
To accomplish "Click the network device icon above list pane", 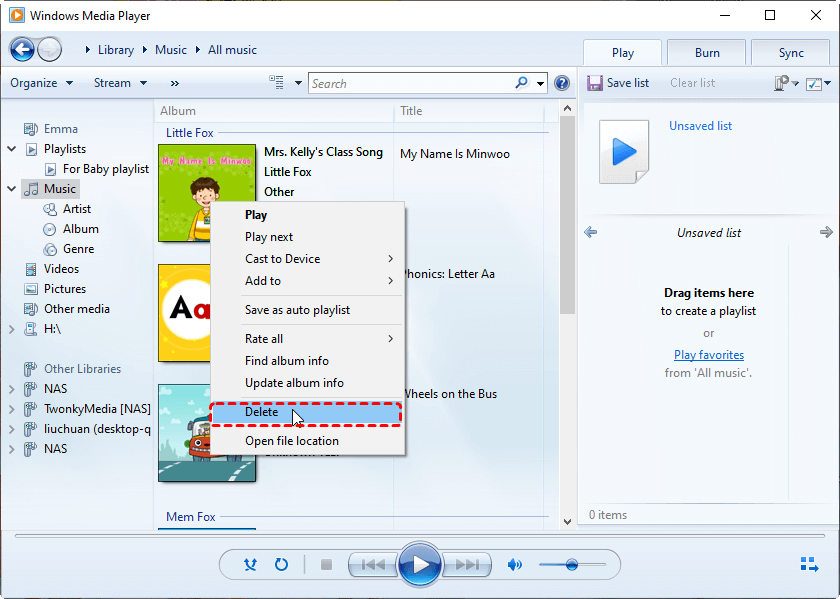I will 782,83.
